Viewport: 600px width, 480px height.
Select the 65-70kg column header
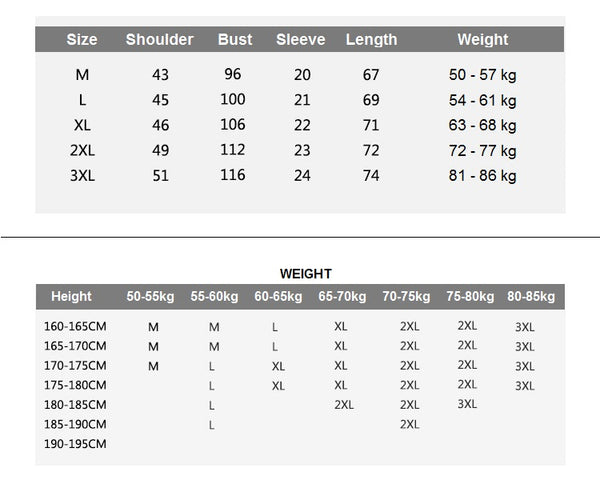342,296
